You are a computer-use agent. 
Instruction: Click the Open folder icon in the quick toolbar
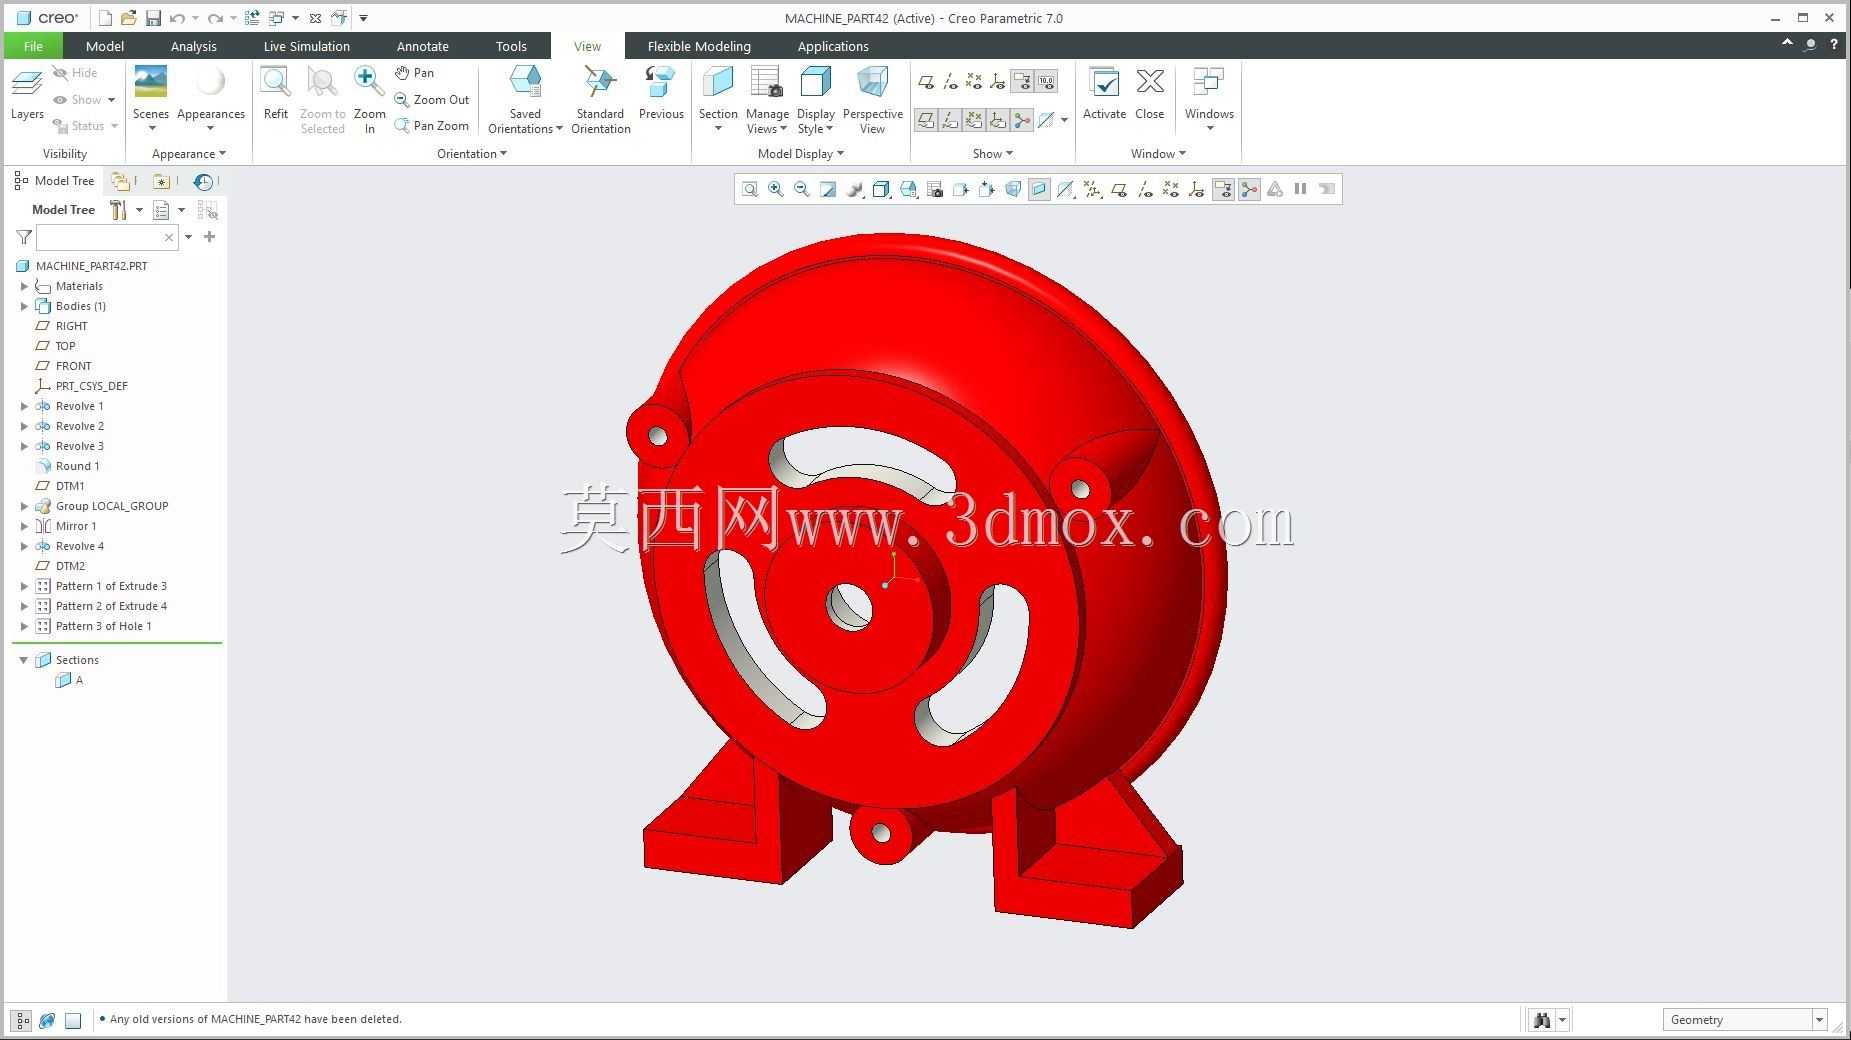tap(128, 18)
